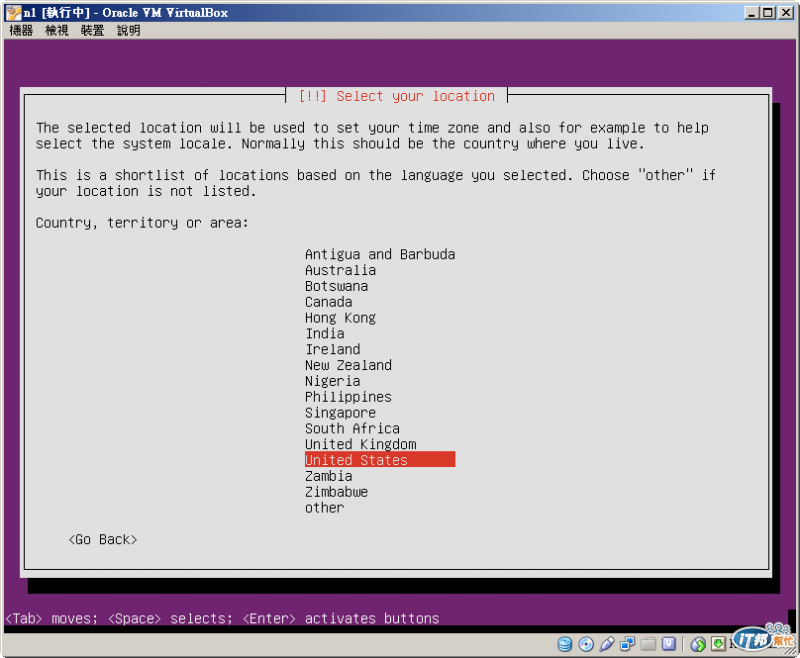Choose Zambia from the country list

pos(329,476)
